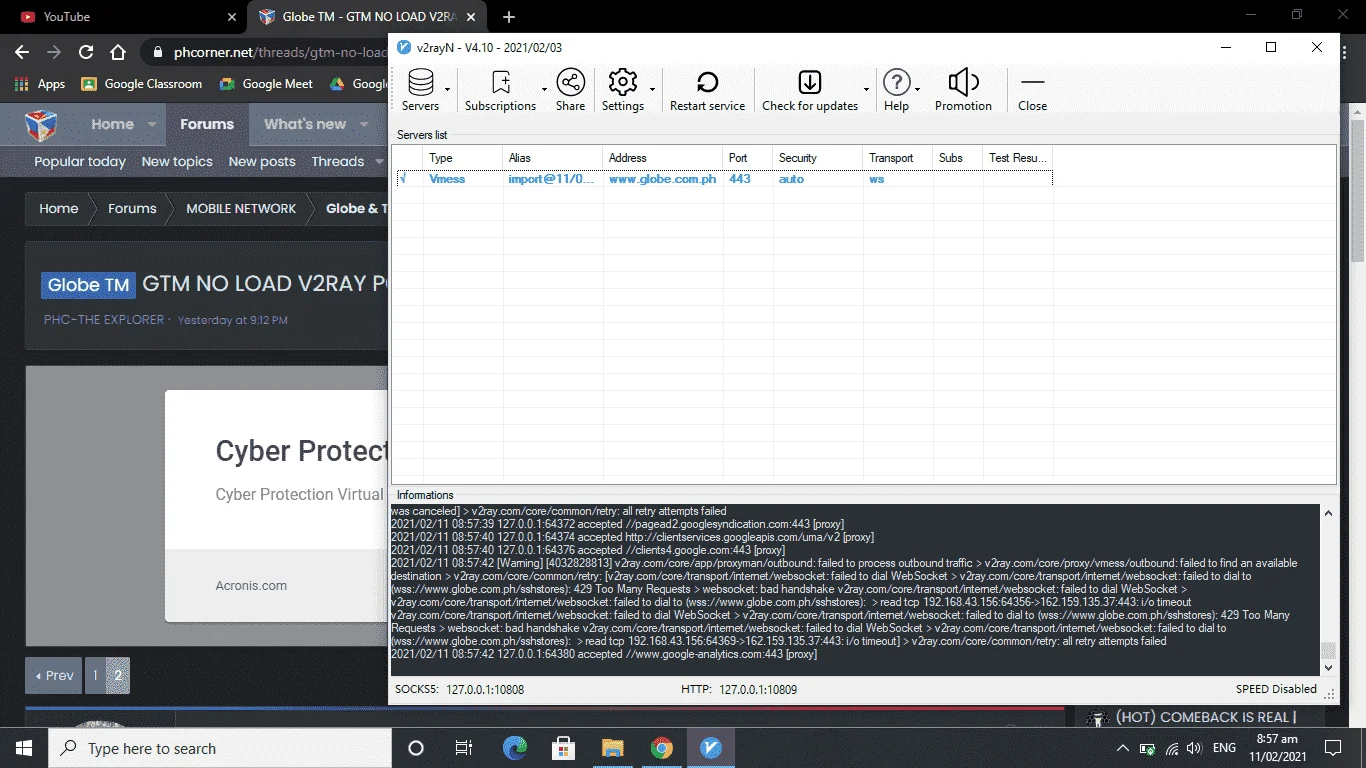Reload the Chrome page
1366x768 pixels.
[86, 52]
